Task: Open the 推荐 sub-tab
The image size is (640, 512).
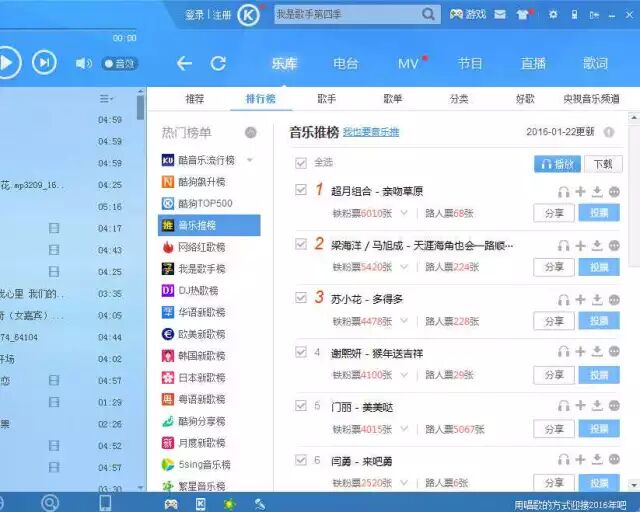Action: tap(195, 99)
